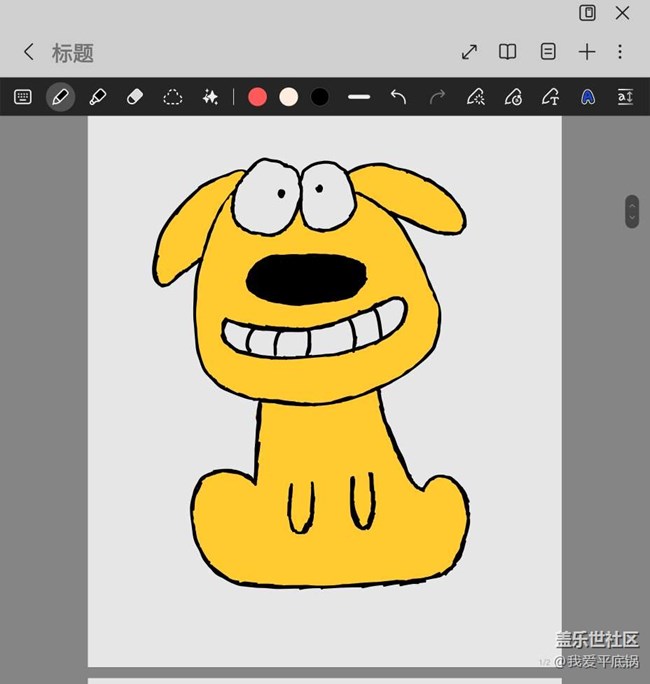Toggle reading mode book icon
The image size is (650, 684).
click(508, 52)
